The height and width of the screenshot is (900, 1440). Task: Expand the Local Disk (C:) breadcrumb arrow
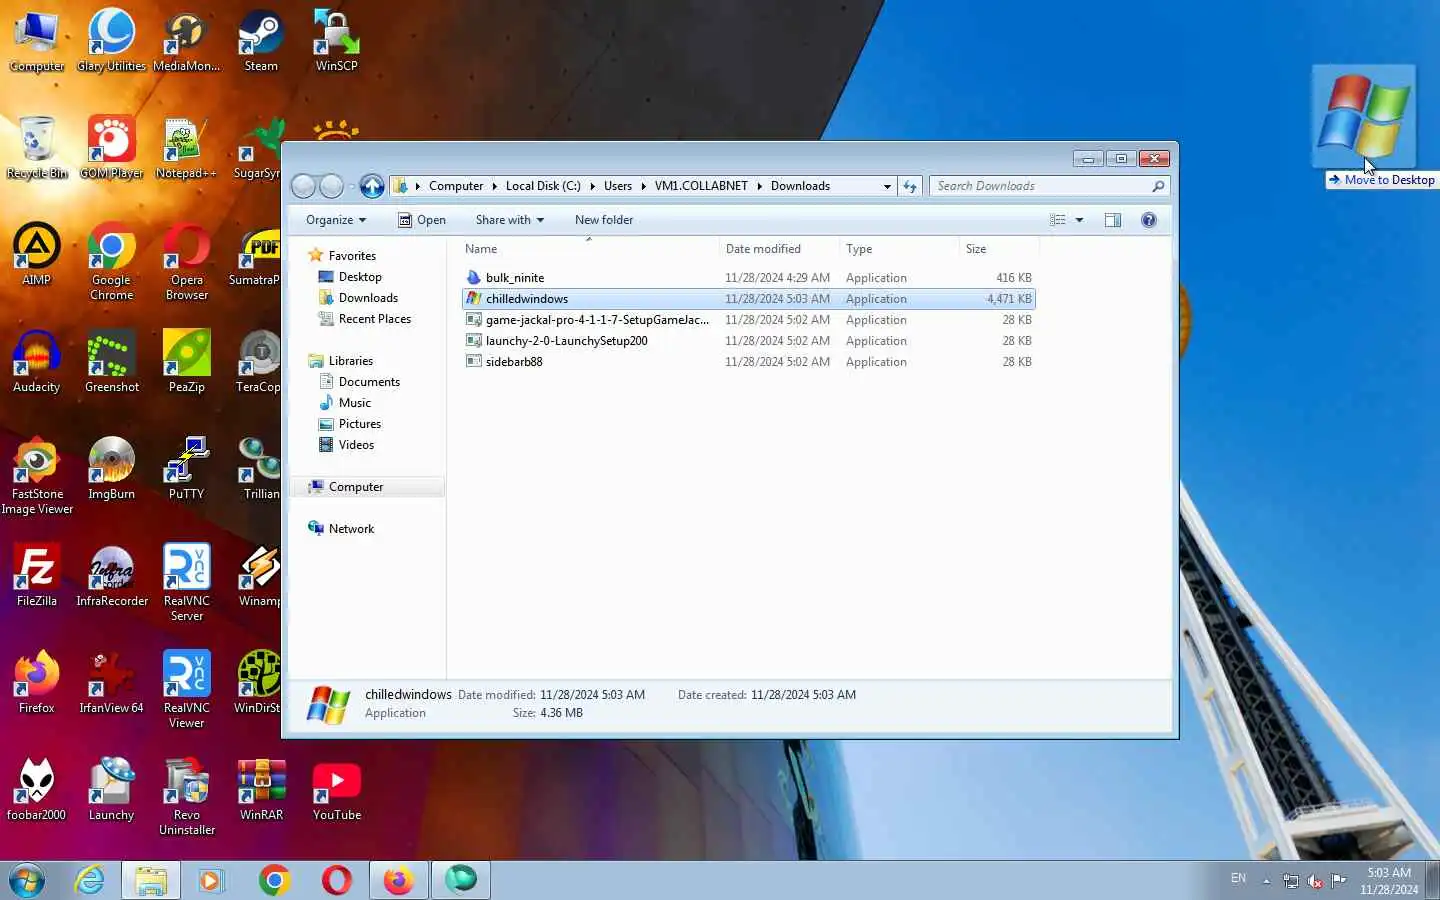[592, 186]
